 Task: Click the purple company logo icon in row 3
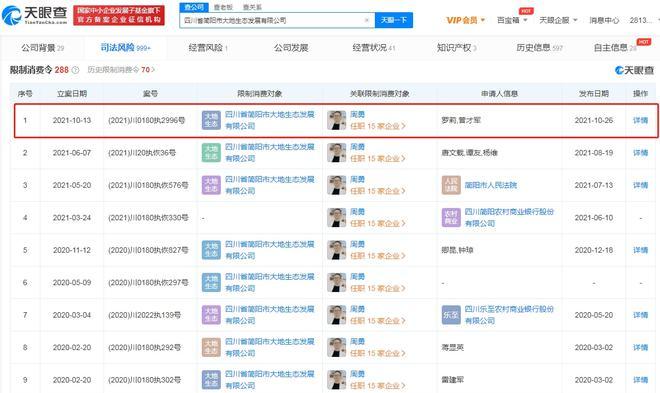coord(211,185)
